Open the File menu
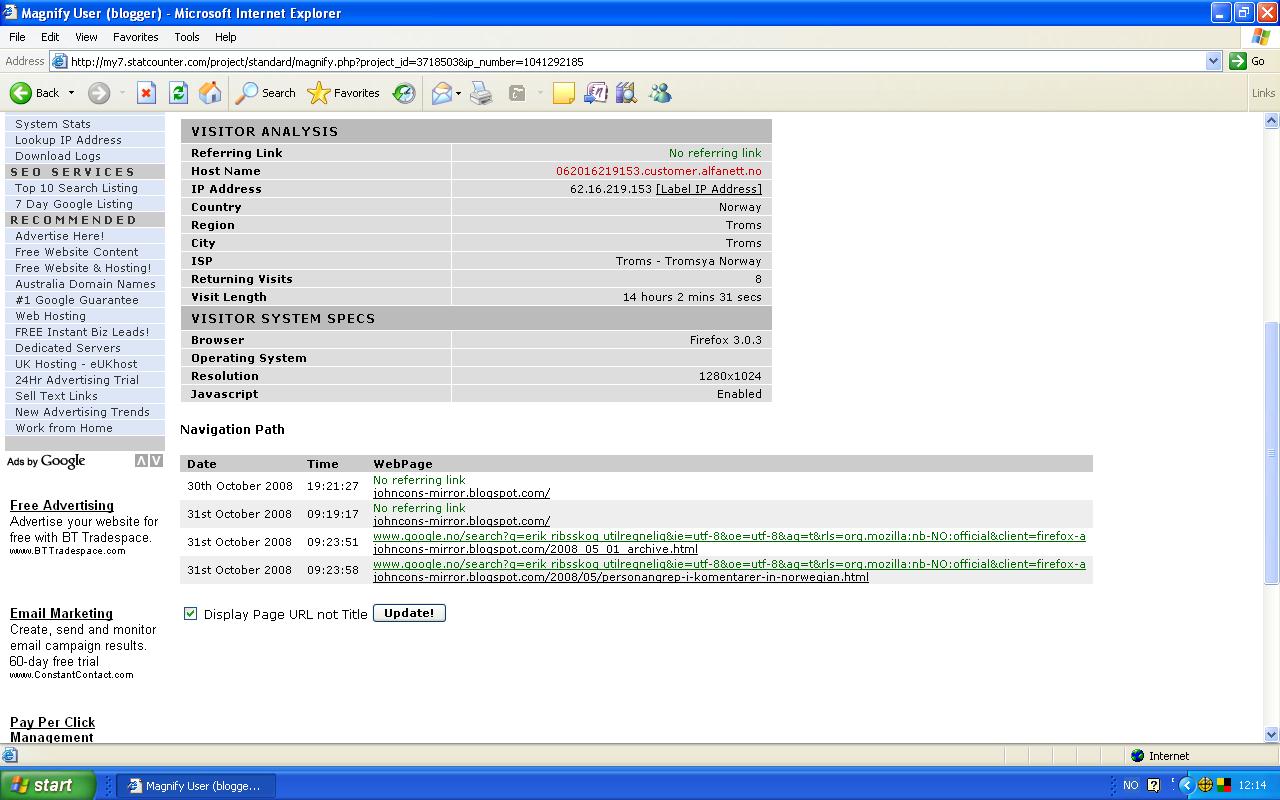 tap(17, 37)
